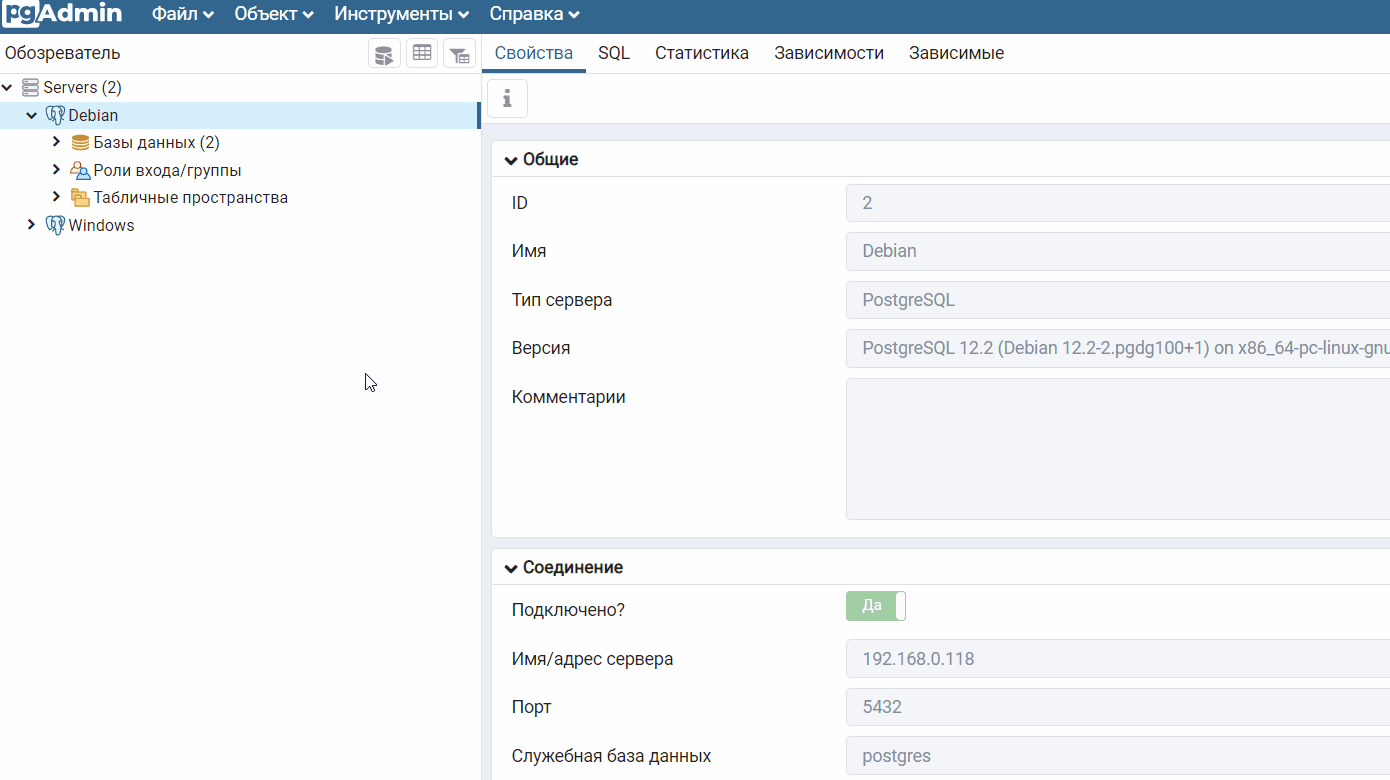This screenshot has height=780, width=1390.
Task: Expand the 'Базы данных (2)' node
Action: (x=56, y=142)
